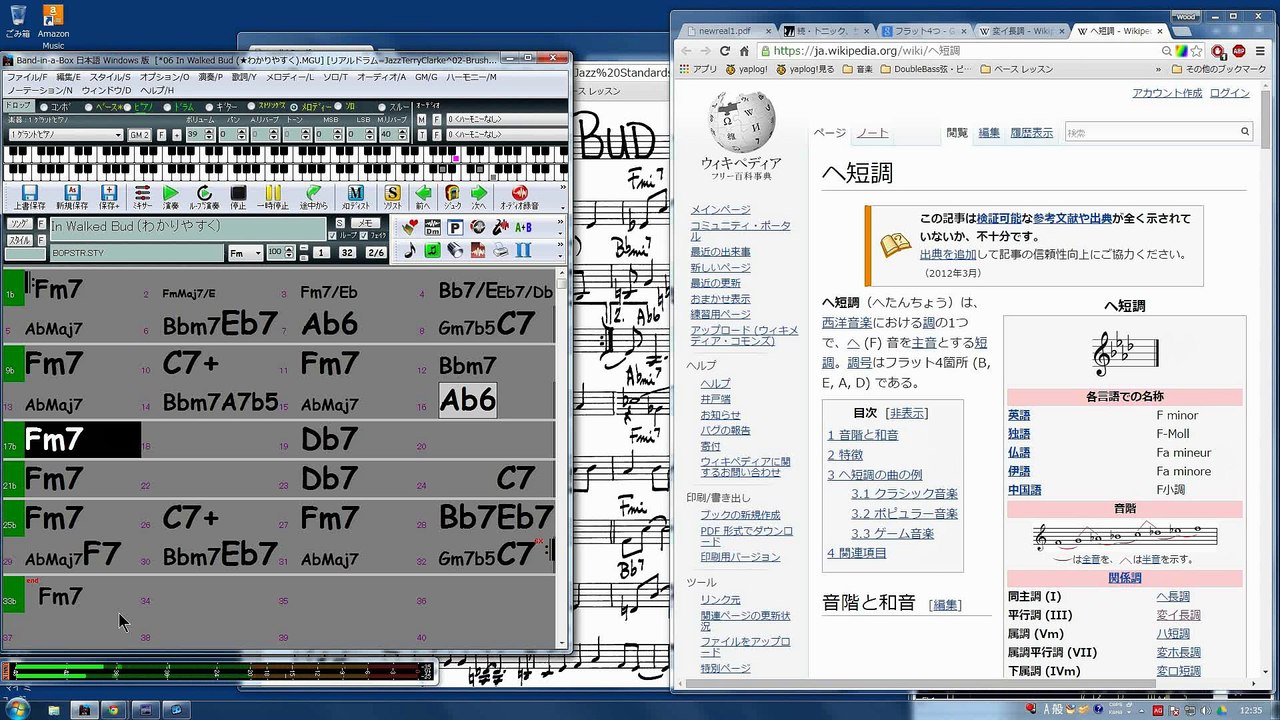Click the Windows Start button

coord(17,709)
